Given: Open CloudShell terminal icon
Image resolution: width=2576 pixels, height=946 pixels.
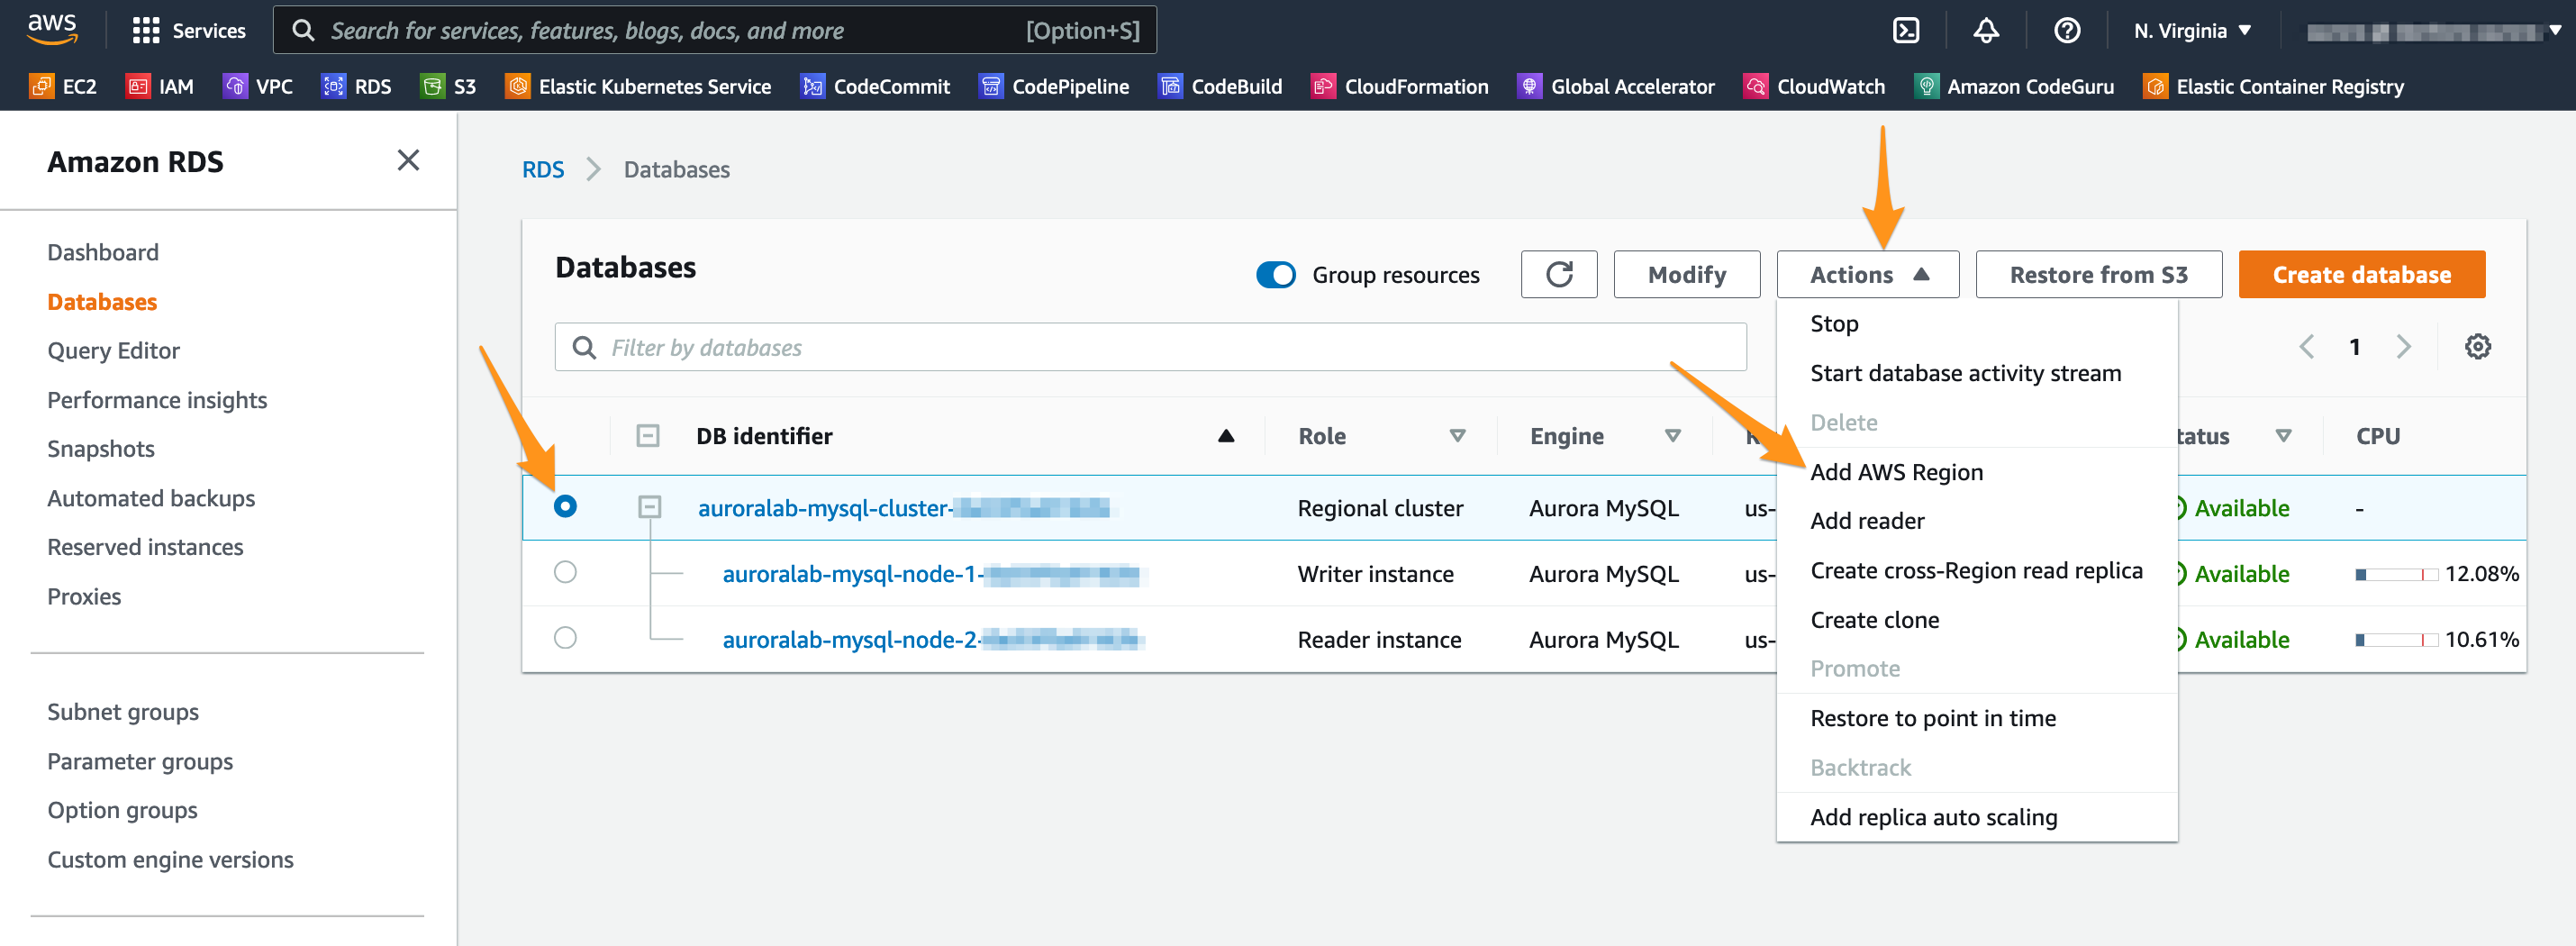Looking at the screenshot, I should 1906,31.
